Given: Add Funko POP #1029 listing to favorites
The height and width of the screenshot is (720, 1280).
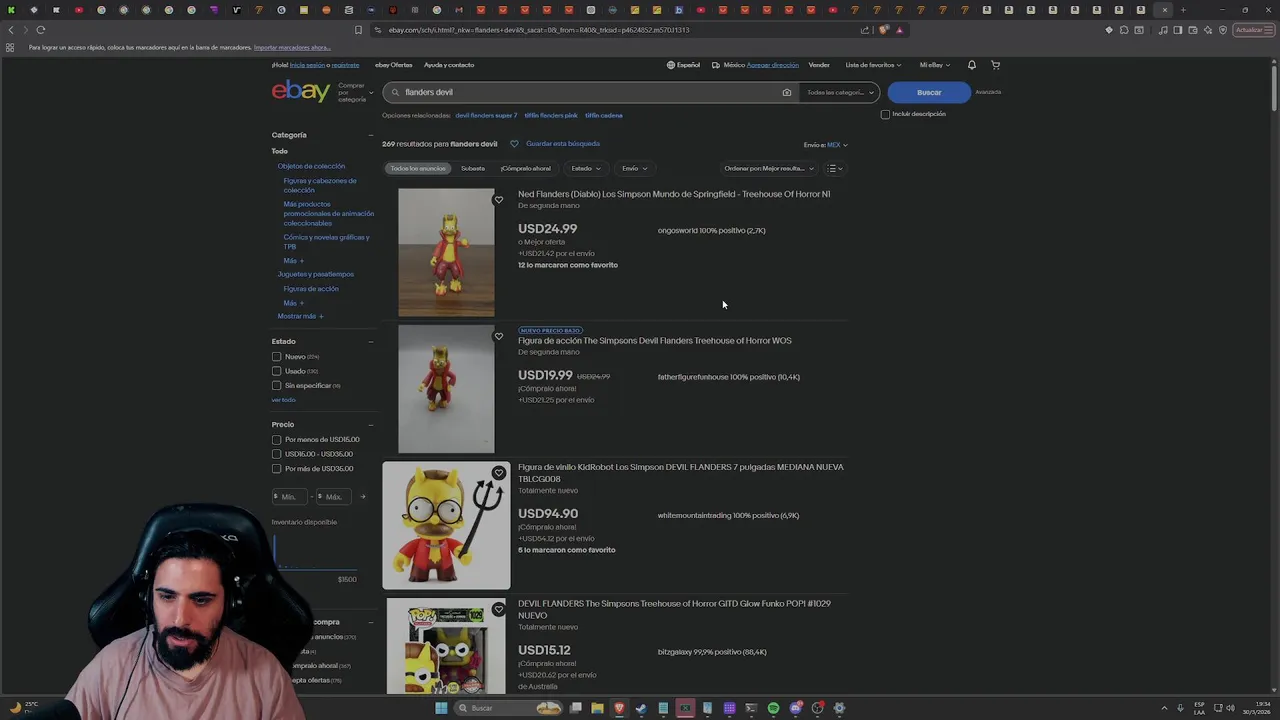Looking at the screenshot, I should coord(498,609).
